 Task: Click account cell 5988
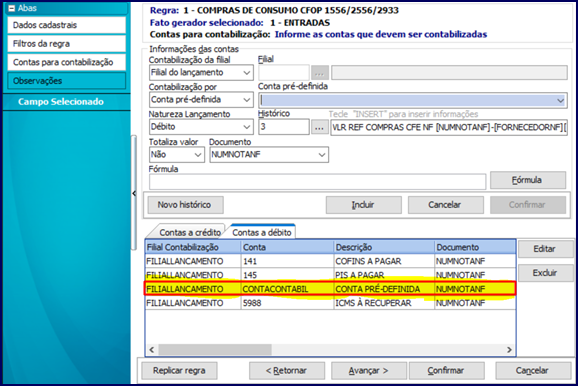(x=288, y=303)
